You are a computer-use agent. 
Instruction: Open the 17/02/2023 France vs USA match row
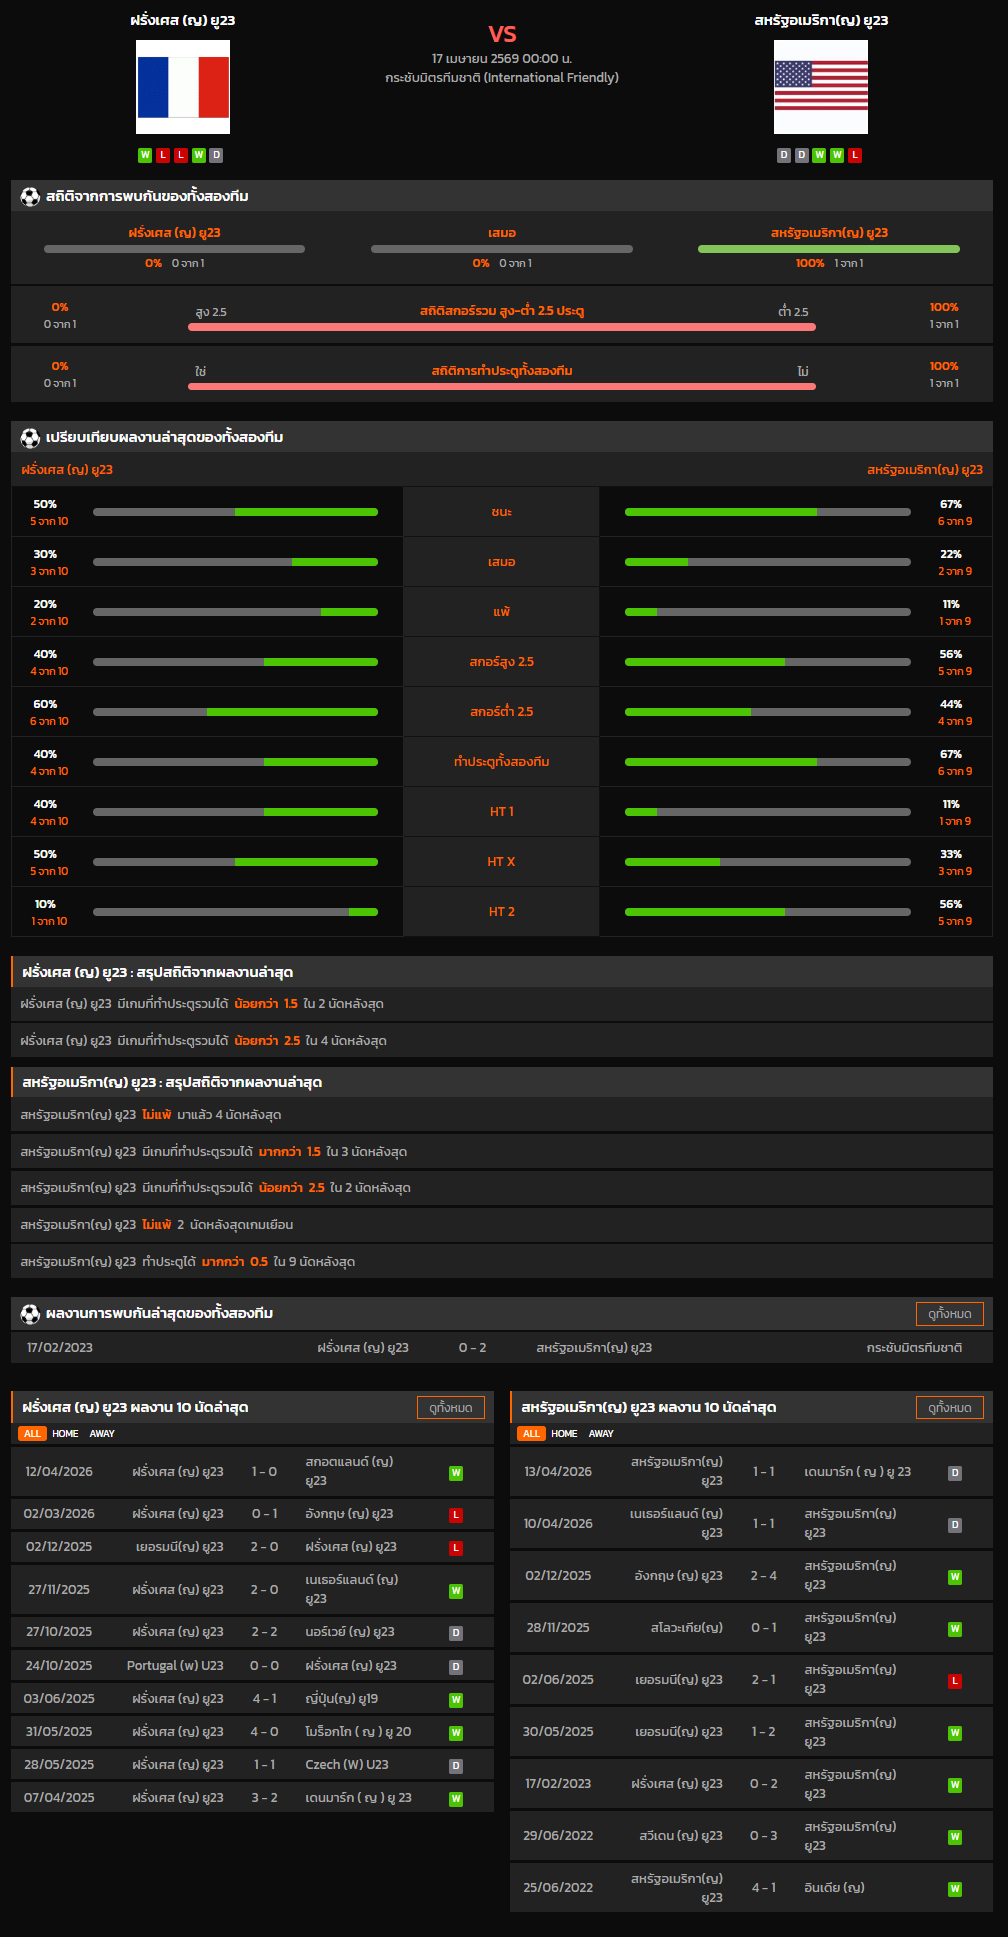[x=502, y=1348]
